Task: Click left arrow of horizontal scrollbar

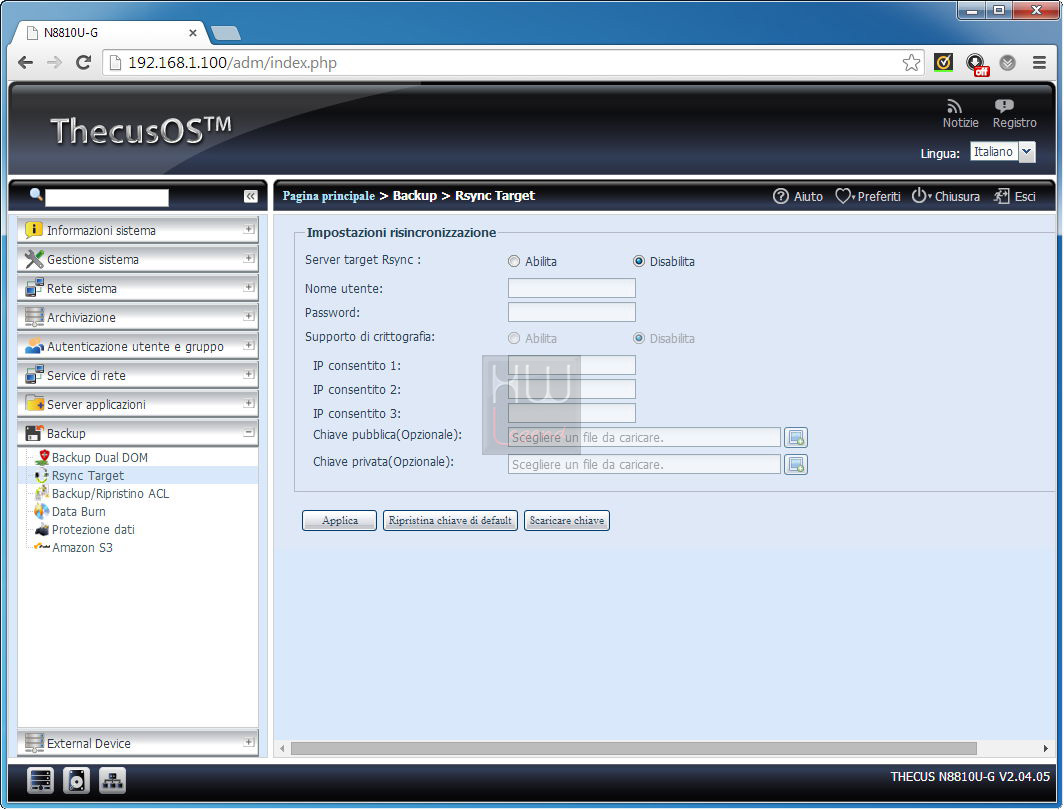Action: pyautogui.click(x=282, y=748)
